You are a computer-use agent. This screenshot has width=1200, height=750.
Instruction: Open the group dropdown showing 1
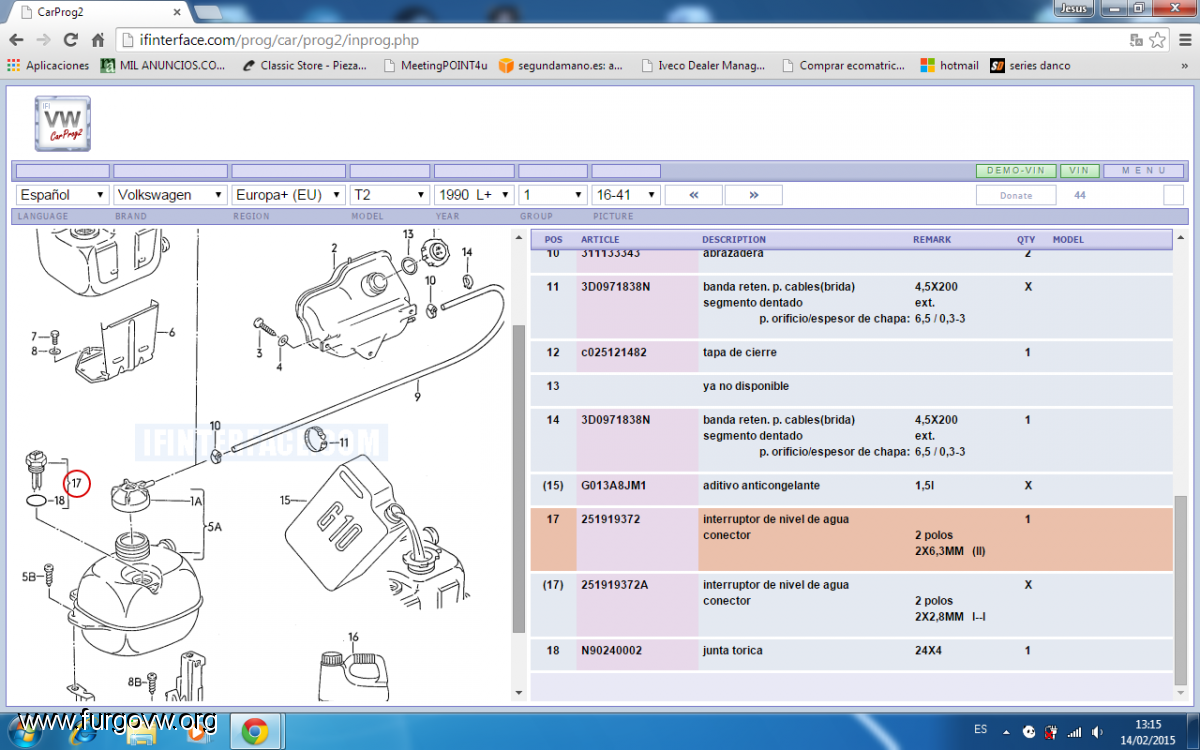tap(553, 195)
